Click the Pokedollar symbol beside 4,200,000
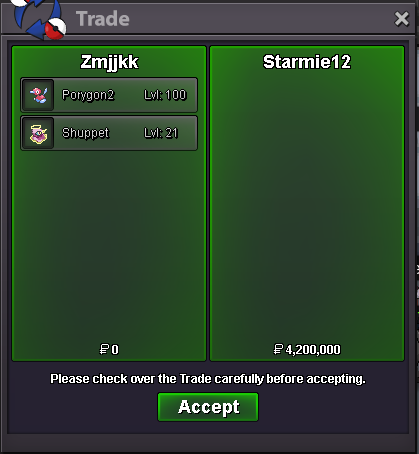This screenshot has height=454, width=419. (278, 349)
